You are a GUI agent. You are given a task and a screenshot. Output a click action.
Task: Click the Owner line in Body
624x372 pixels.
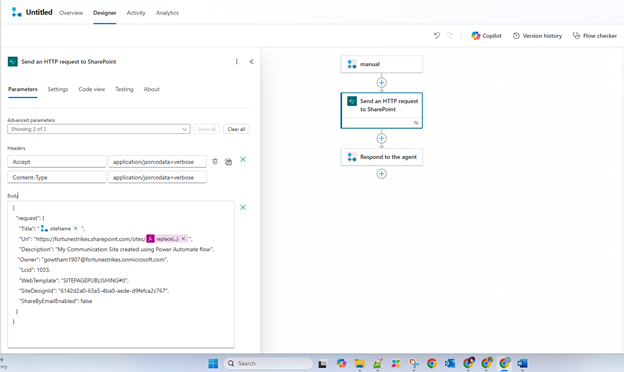click(93, 259)
